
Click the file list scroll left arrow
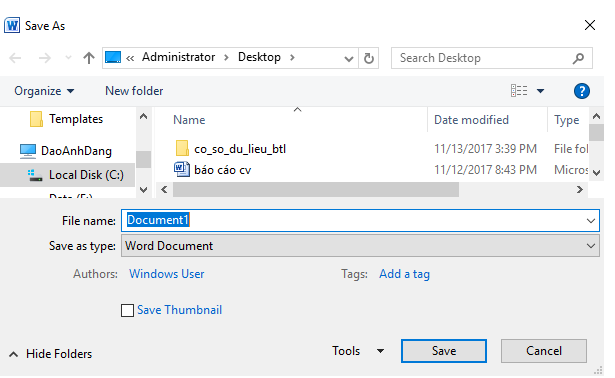point(164,190)
